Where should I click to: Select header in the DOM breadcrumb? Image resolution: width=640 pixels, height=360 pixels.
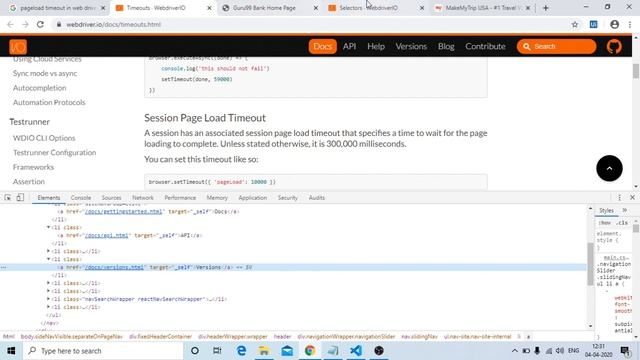pyautogui.click(x=282, y=337)
